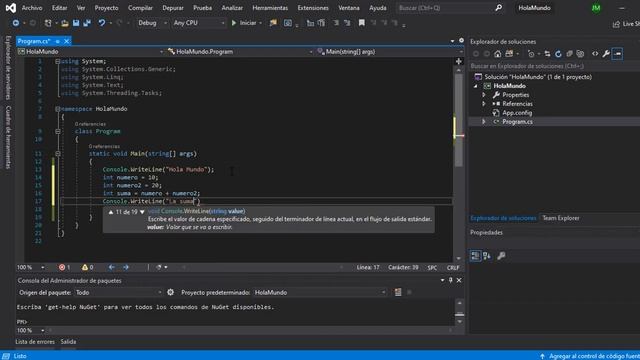Select App.config in Solution Explorer
Viewport: 640px width, 360px height.
[517, 113]
